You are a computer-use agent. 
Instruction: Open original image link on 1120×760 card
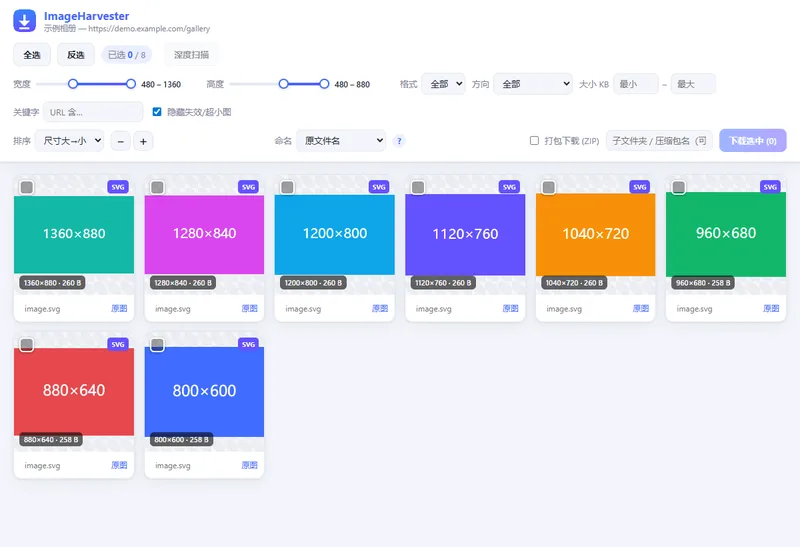click(510, 308)
